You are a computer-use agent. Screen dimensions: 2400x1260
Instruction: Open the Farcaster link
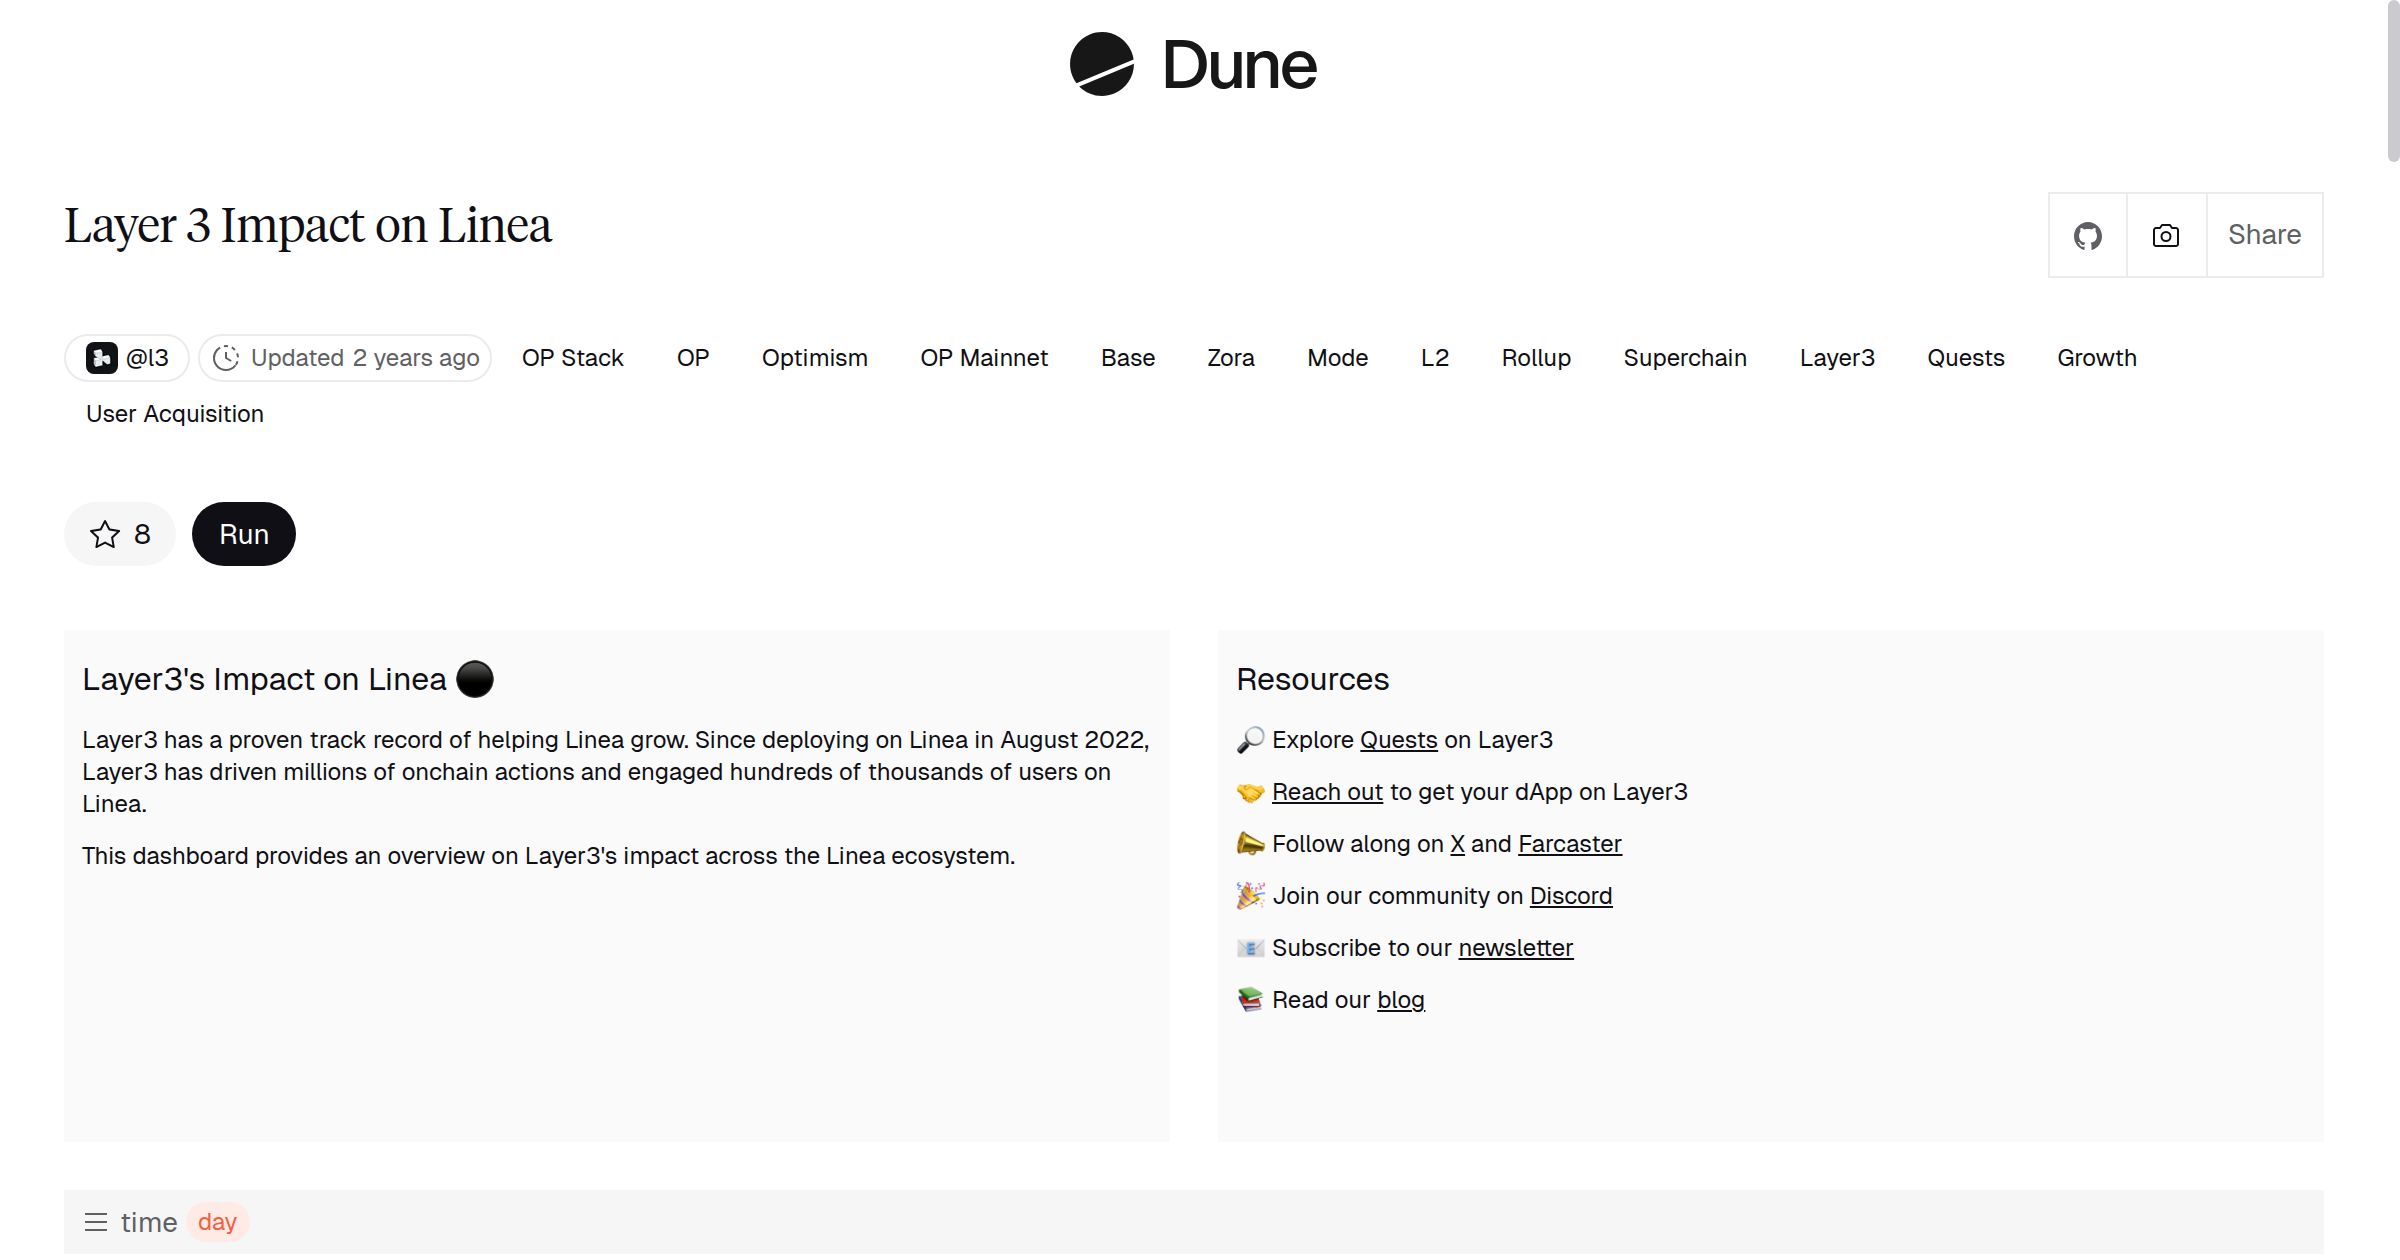point(1569,844)
